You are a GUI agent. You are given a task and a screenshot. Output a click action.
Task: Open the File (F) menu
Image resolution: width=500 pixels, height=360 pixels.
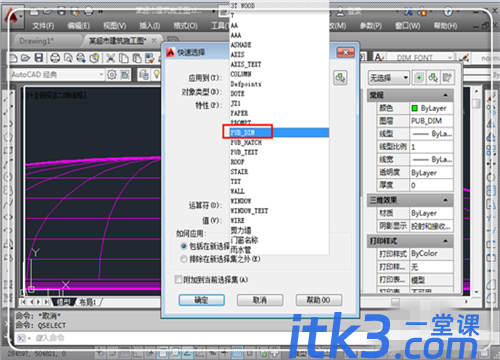[x=43, y=26]
